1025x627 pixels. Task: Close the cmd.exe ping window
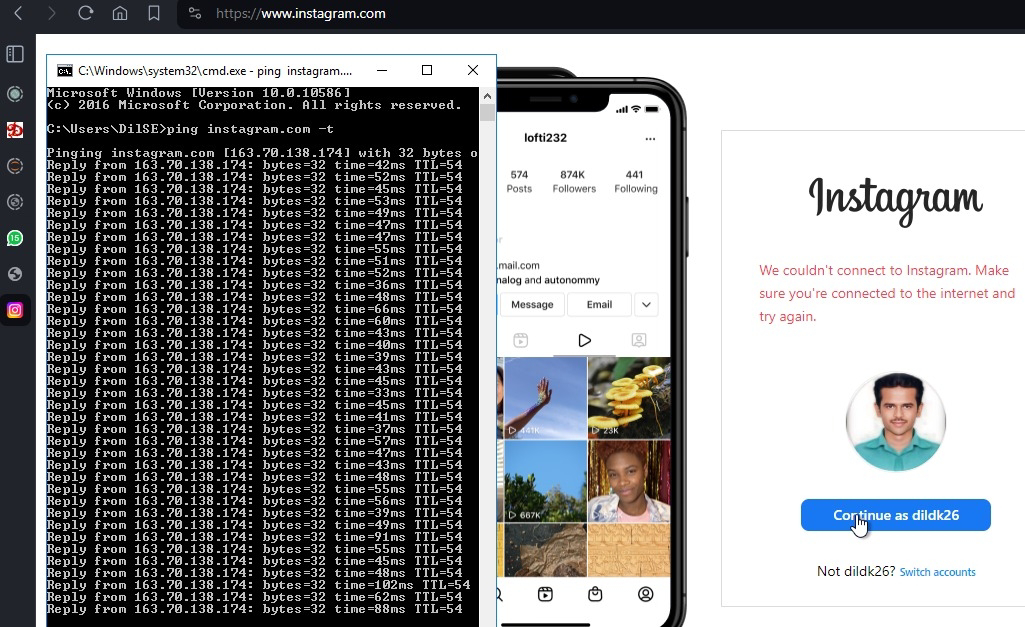point(473,70)
